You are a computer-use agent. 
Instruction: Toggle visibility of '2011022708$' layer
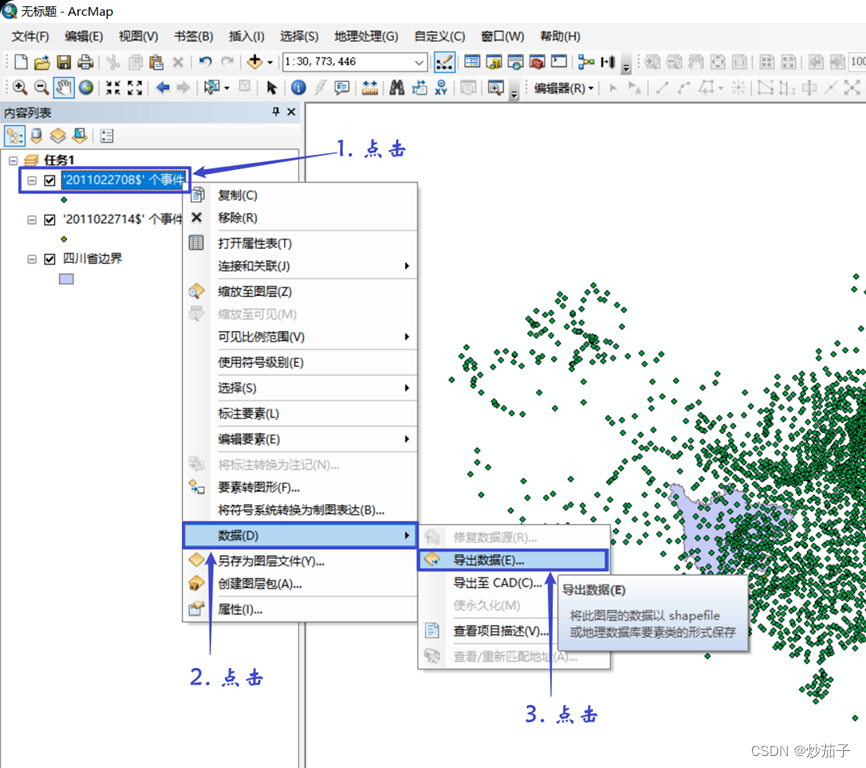(x=49, y=181)
